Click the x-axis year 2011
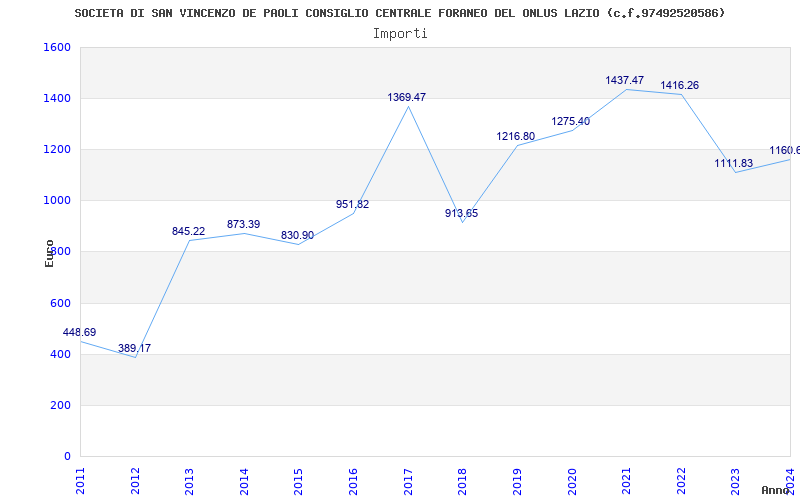This screenshot has height=500, width=800. coord(80,481)
